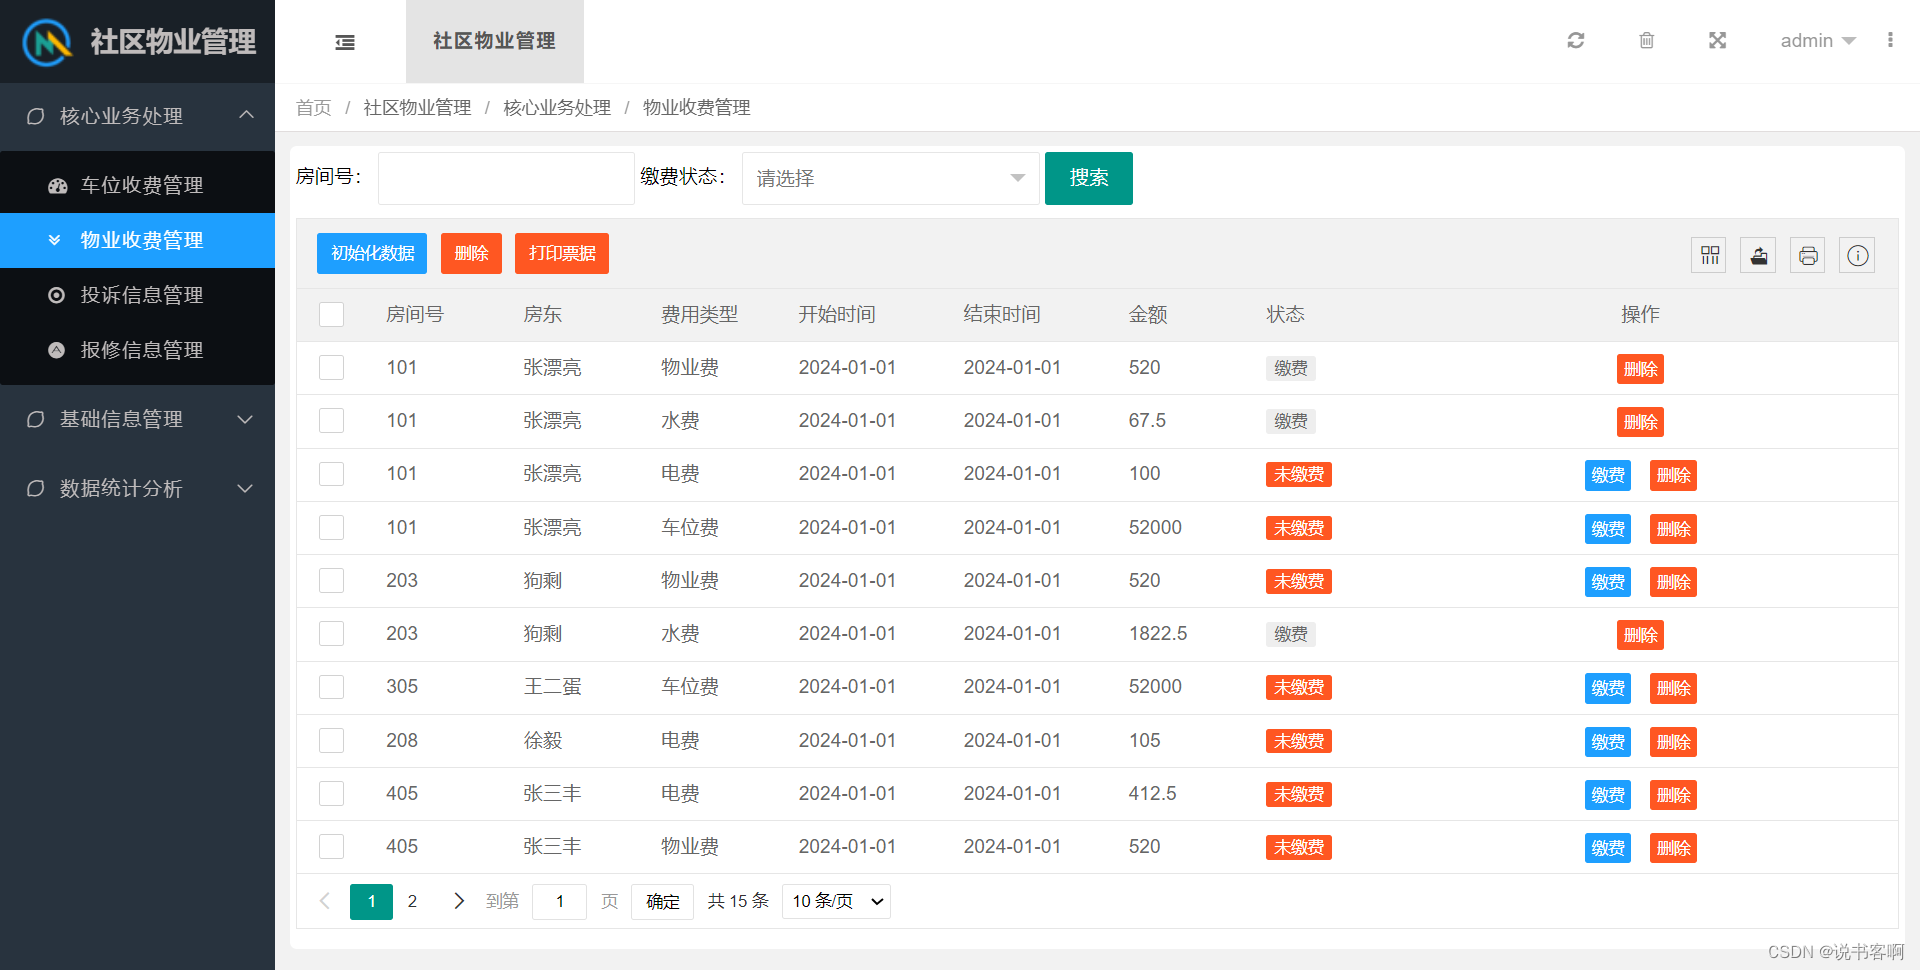The width and height of the screenshot is (1920, 970).
Task: Open the 缴费状态 select dropdown
Action: pos(890,178)
